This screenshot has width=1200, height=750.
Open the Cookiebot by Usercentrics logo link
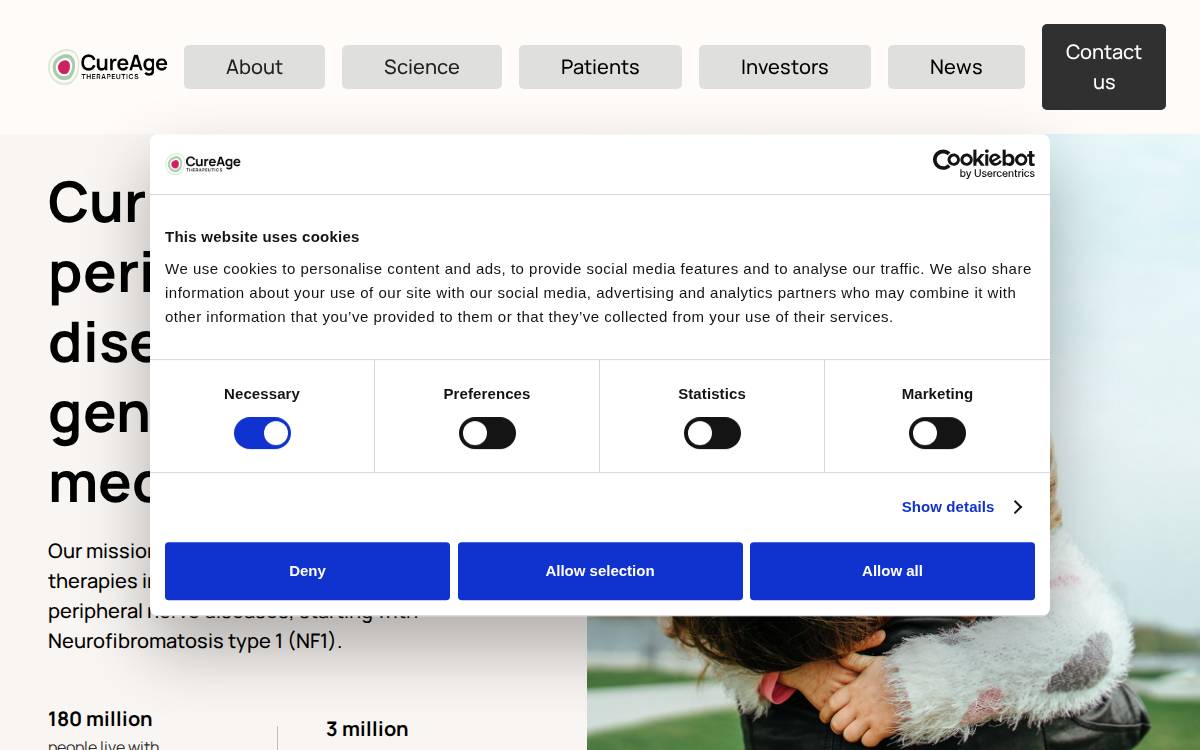(x=984, y=164)
